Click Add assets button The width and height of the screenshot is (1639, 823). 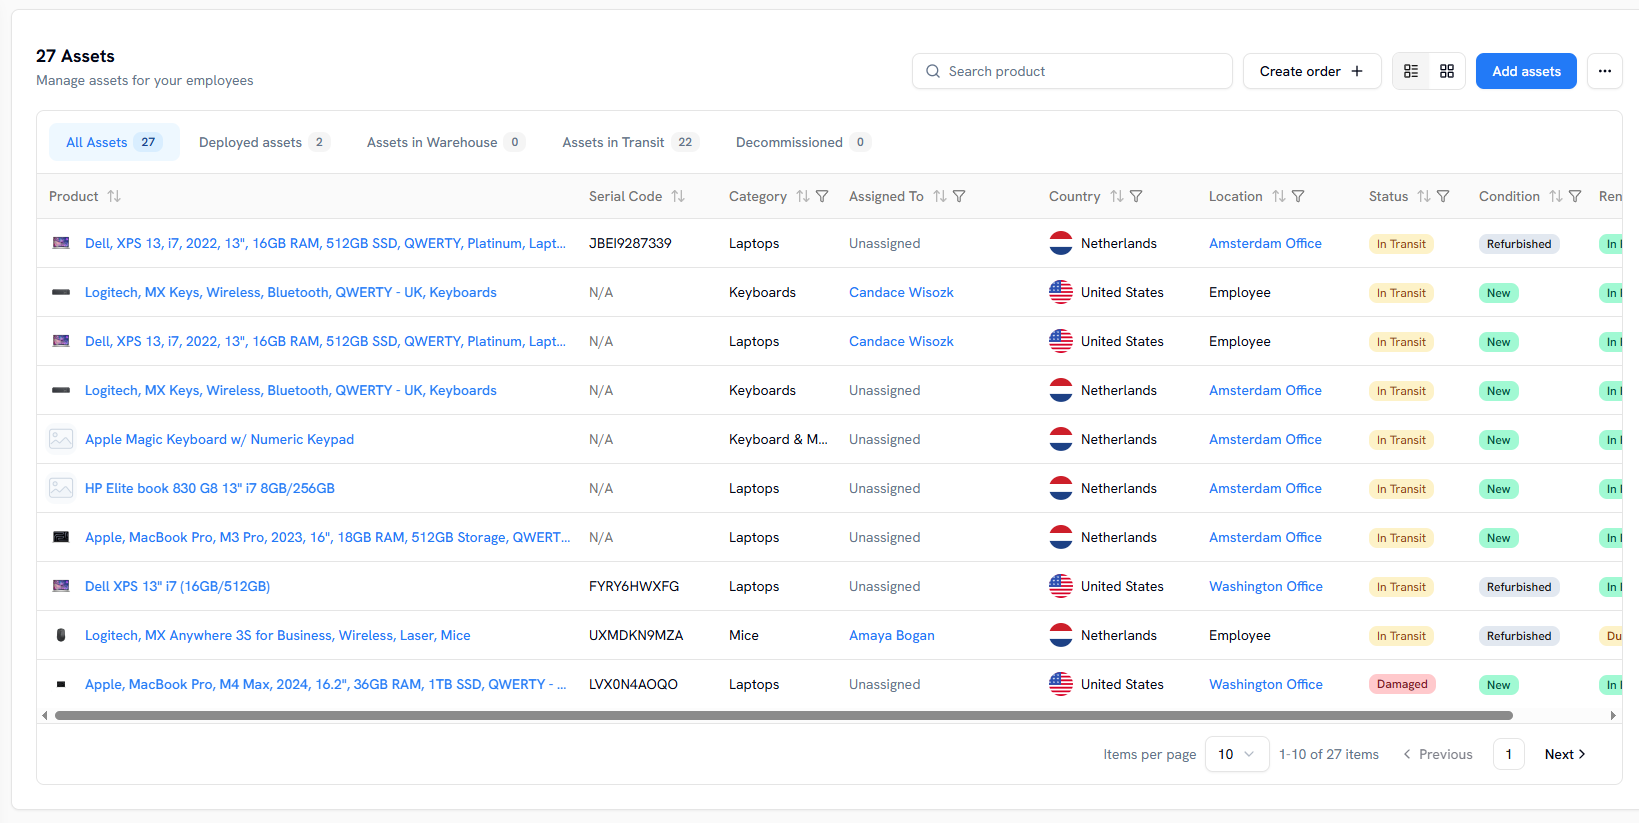[x=1526, y=71]
